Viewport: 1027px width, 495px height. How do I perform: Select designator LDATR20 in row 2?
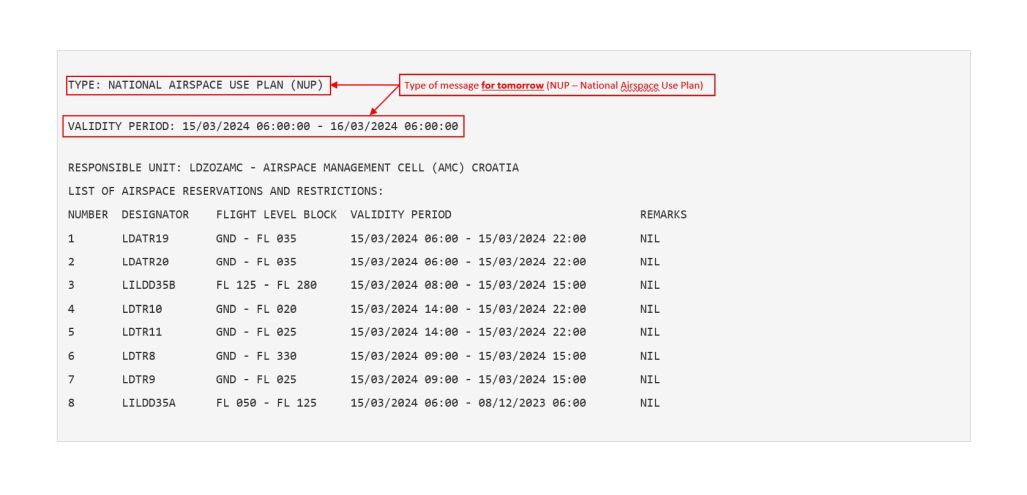point(145,262)
